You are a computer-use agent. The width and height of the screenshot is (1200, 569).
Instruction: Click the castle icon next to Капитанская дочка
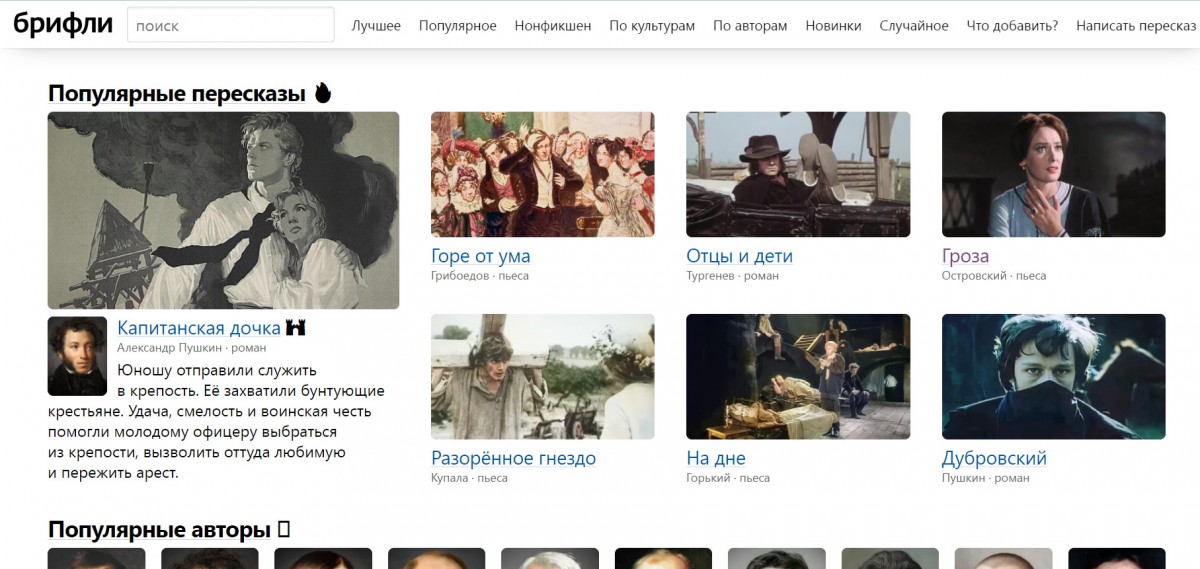(295, 327)
